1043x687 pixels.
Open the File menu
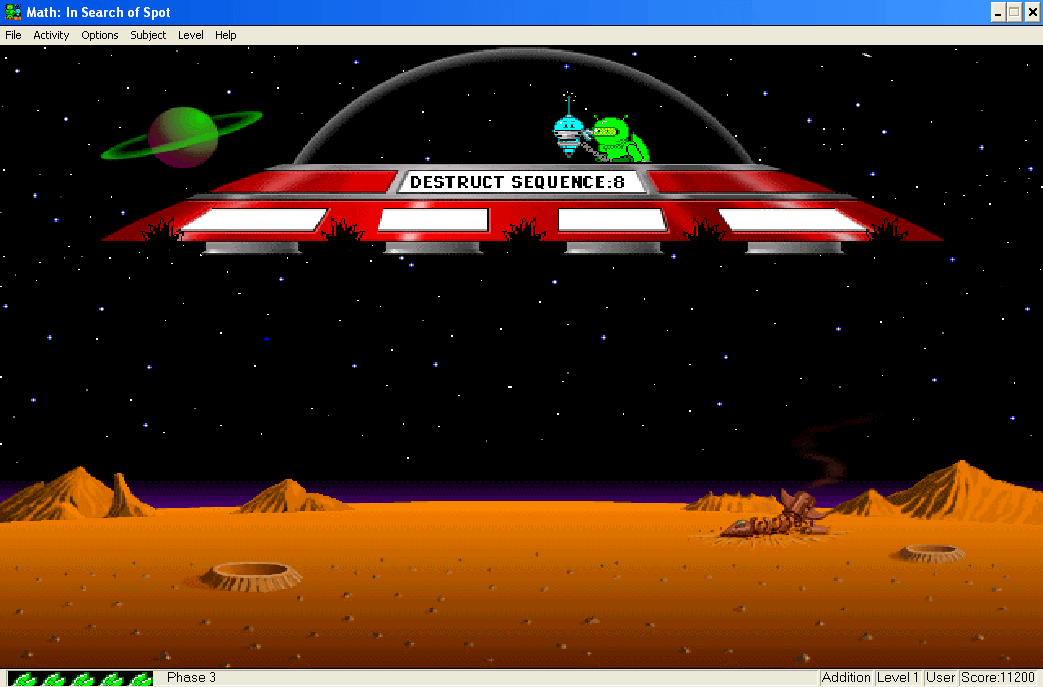coord(13,35)
